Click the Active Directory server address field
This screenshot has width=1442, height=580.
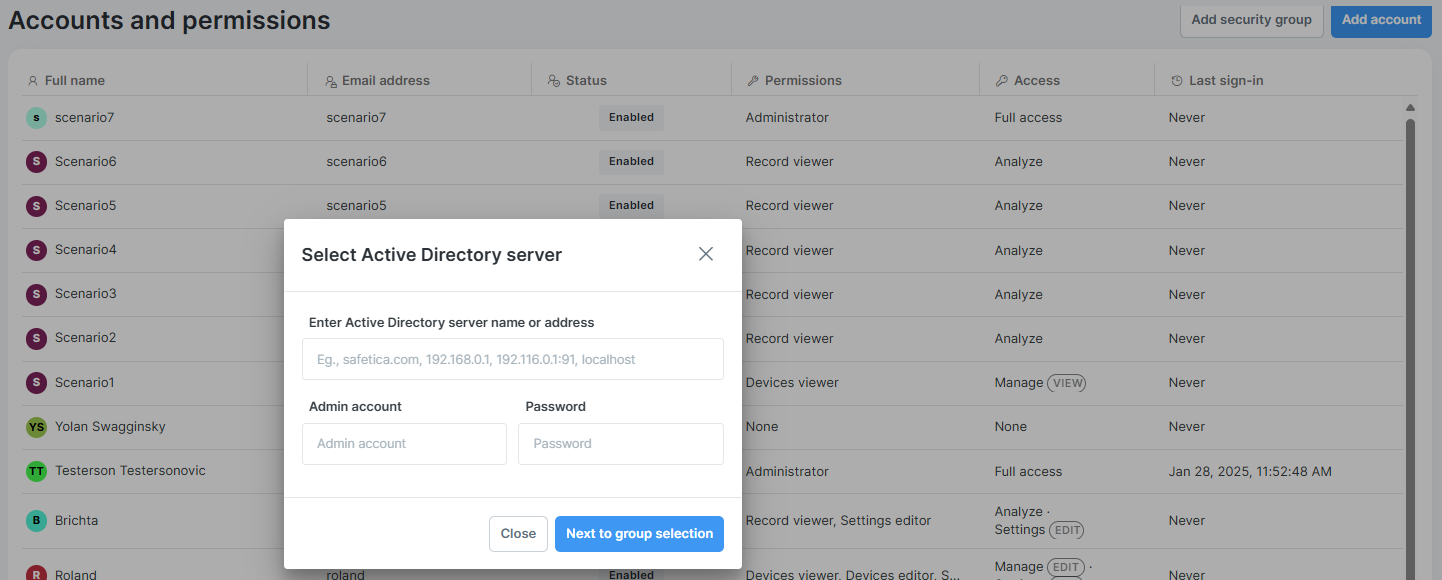(x=512, y=359)
